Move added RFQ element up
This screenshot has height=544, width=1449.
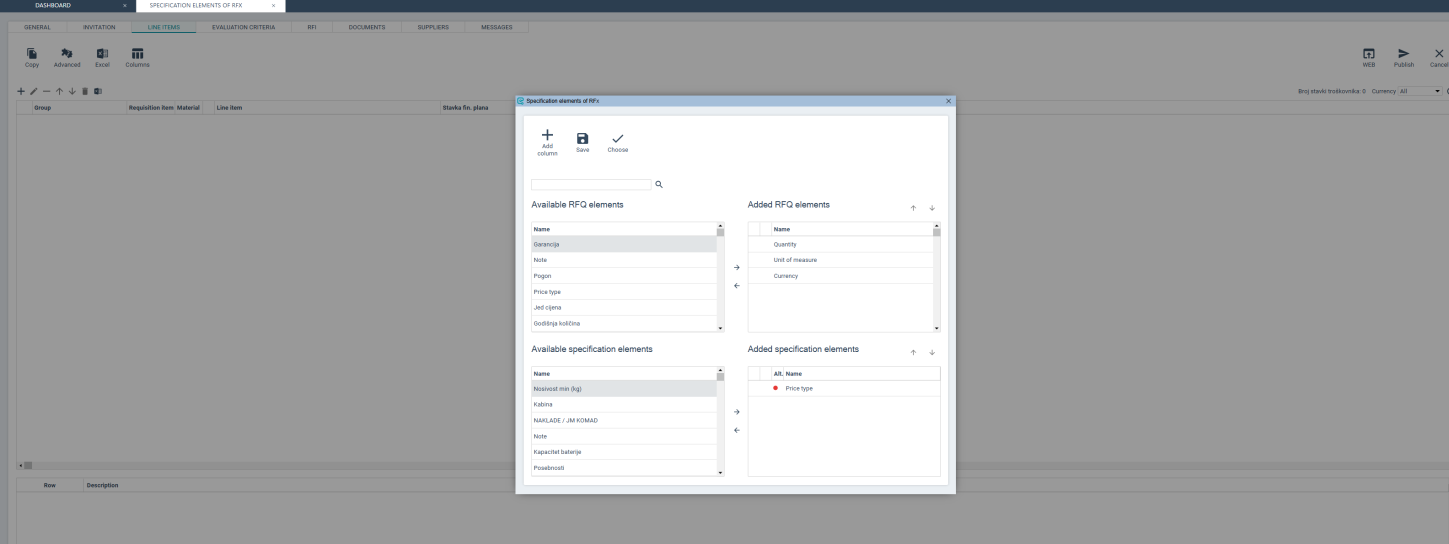pos(913,208)
